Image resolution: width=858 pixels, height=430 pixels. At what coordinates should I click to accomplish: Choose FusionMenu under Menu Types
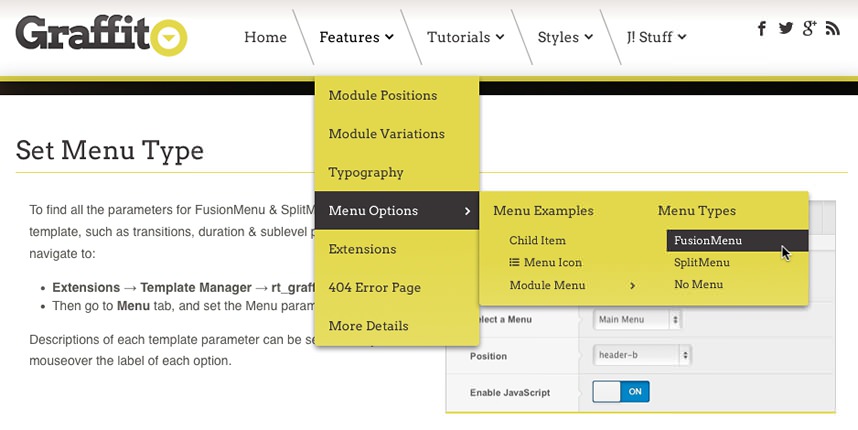click(737, 241)
